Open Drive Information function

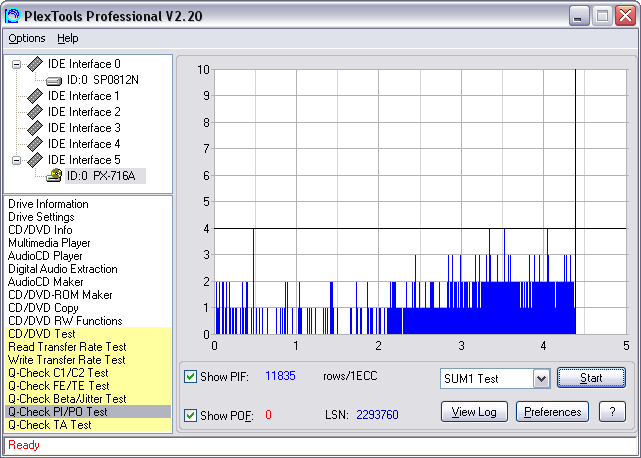click(48, 204)
